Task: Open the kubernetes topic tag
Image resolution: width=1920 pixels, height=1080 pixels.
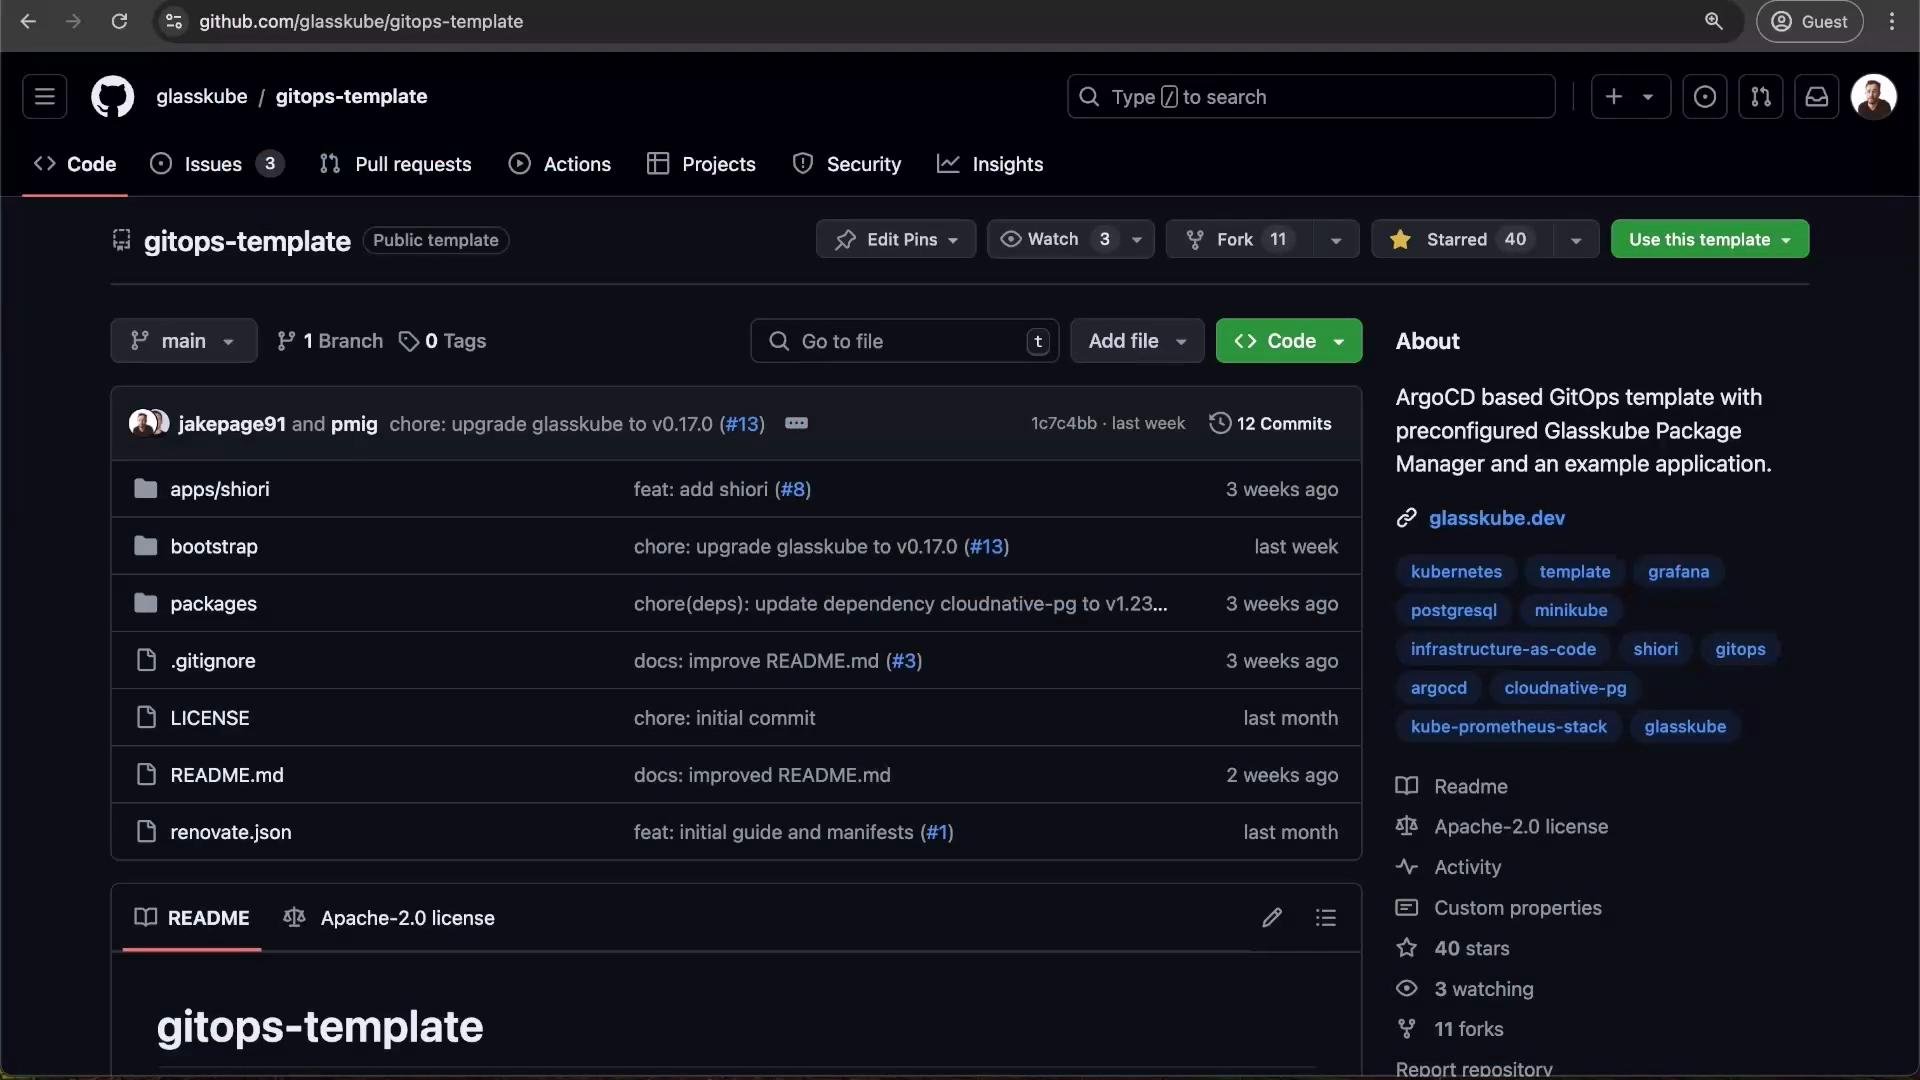Action: [x=1456, y=572]
